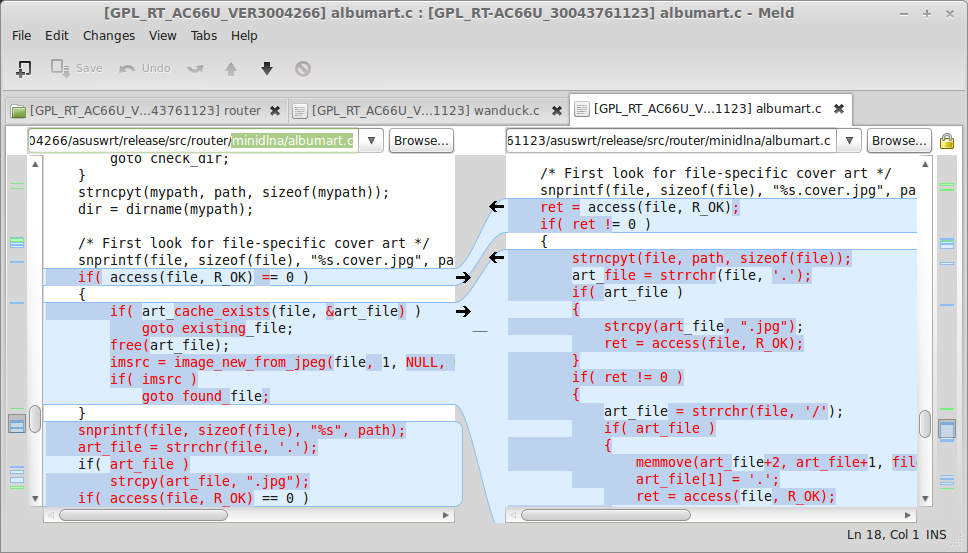Go to previous change with up arrow
The image size is (968, 553).
(x=231, y=69)
